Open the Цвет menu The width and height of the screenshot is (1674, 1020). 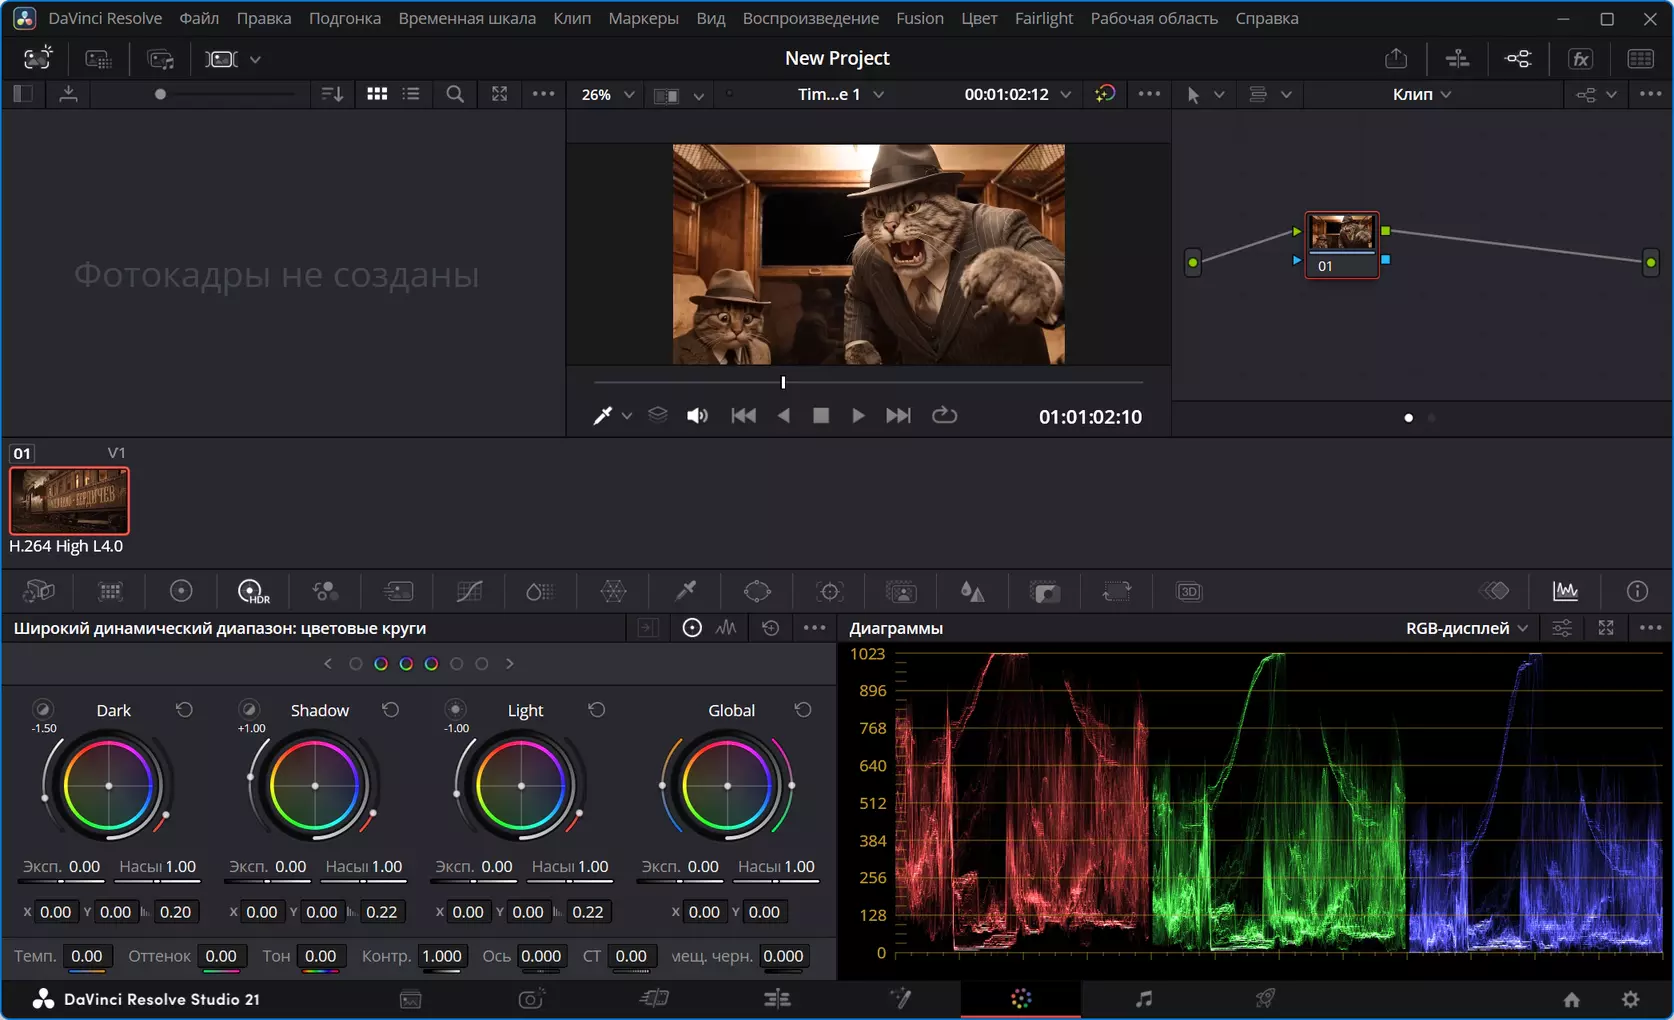979,18
